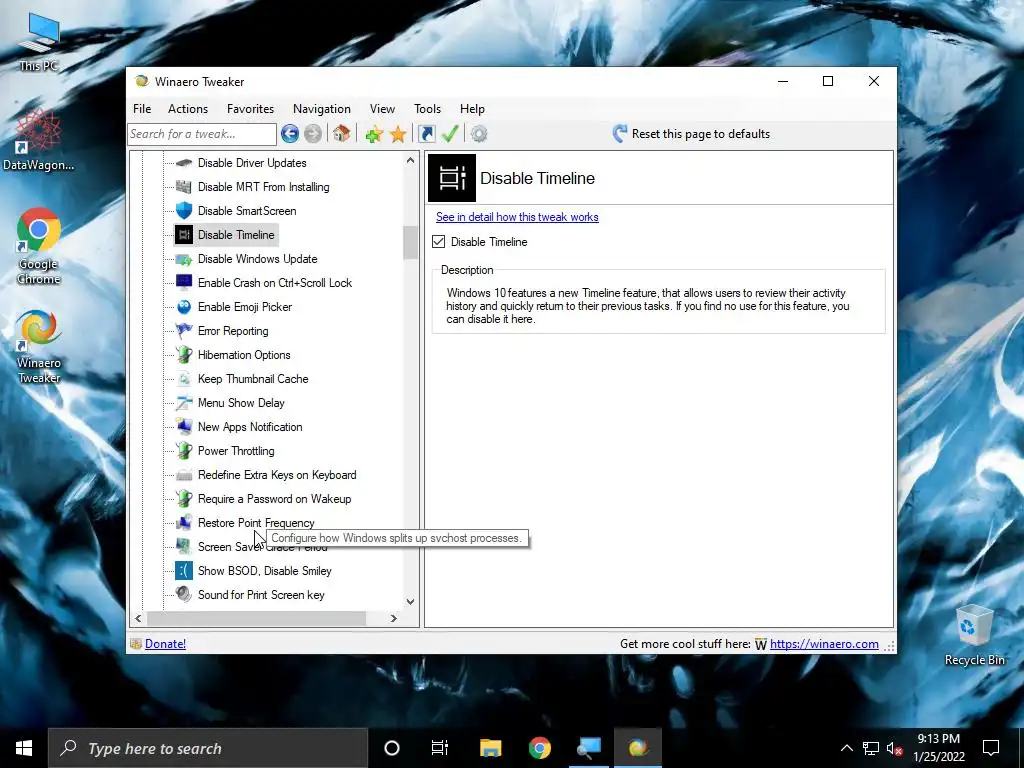Click the Disable MRT From Installing icon
This screenshot has width=1024, height=768.
tap(184, 187)
